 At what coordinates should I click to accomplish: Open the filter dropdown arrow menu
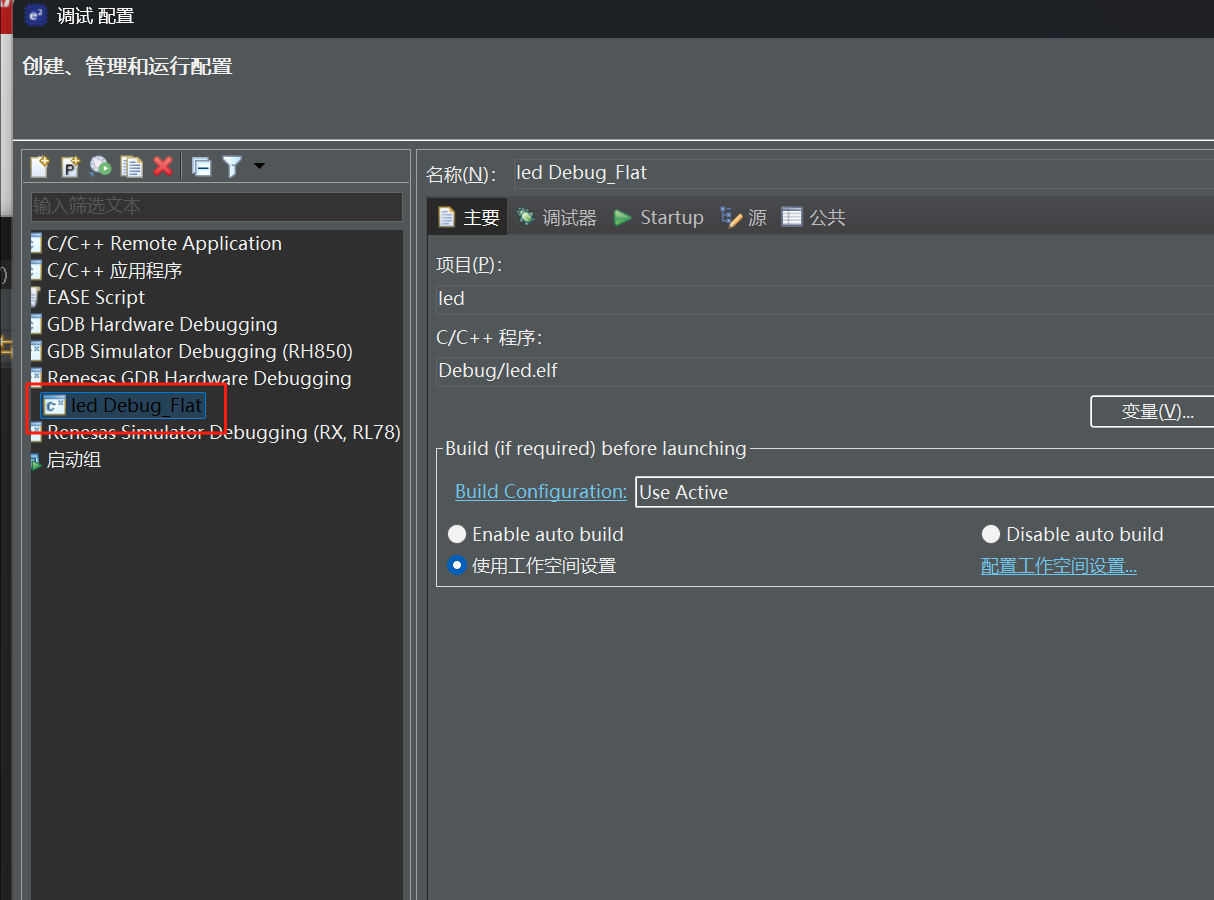[x=259, y=166]
